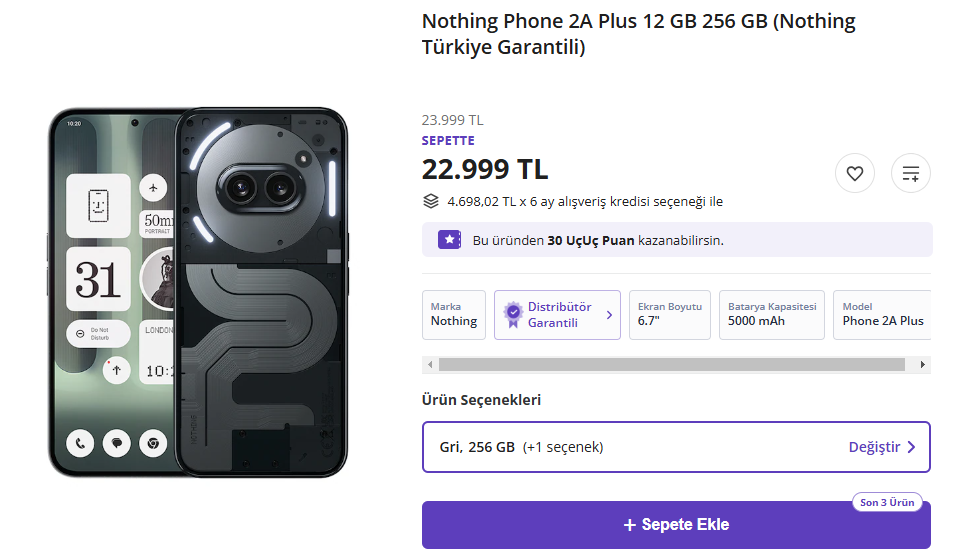Expand Distribütör Garantili chevron

609,315
